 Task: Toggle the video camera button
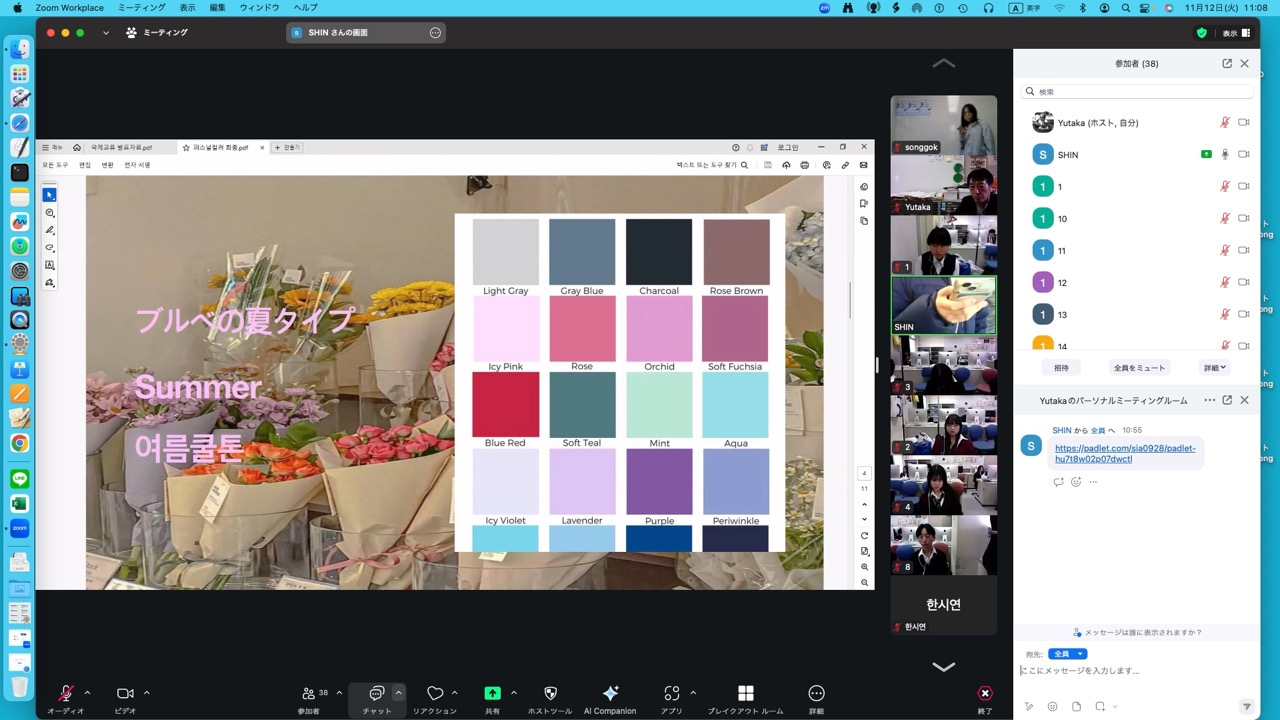[x=125, y=693]
